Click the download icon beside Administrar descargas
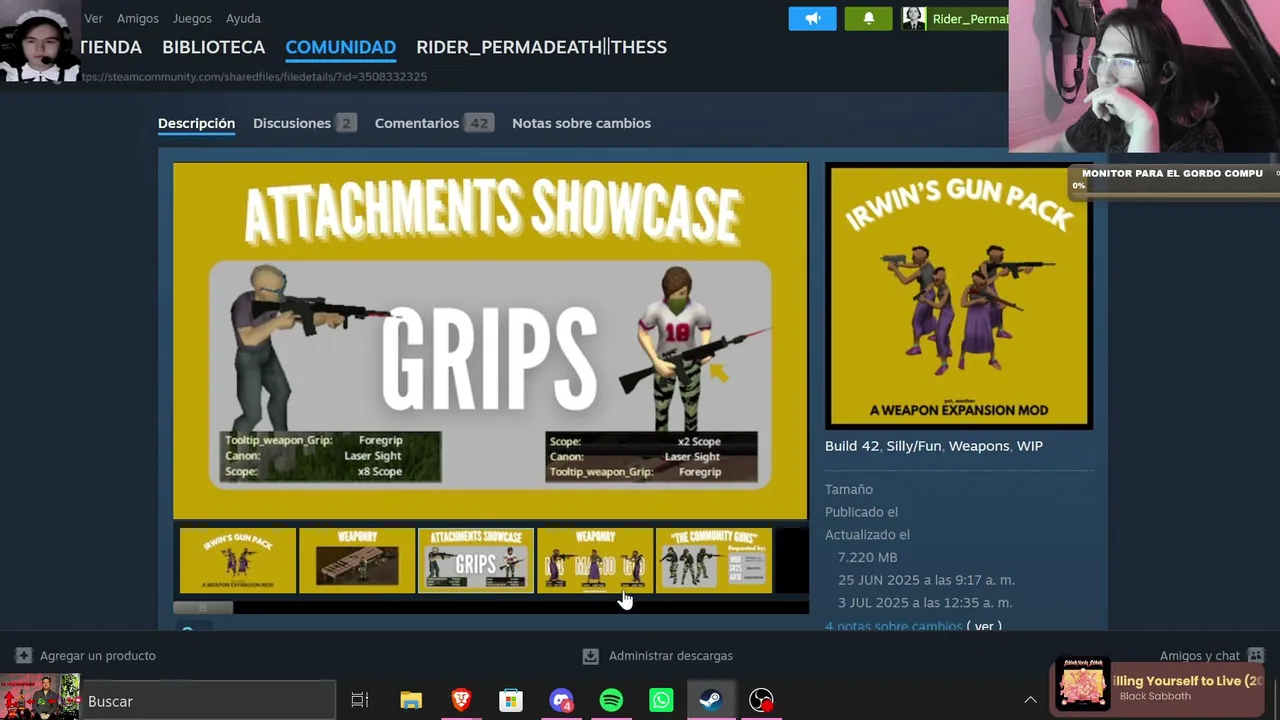Image resolution: width=1280 pixels, height=720 pixels. [591, 656]
